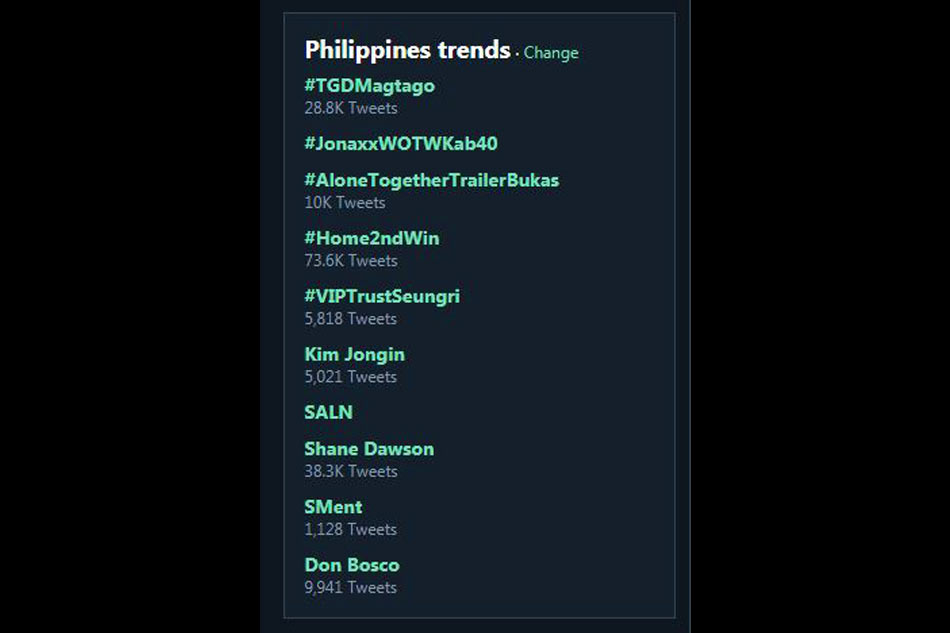Click the 38.3K Tweets count
This screenshot has width=950, height=633.
point(351,472)
